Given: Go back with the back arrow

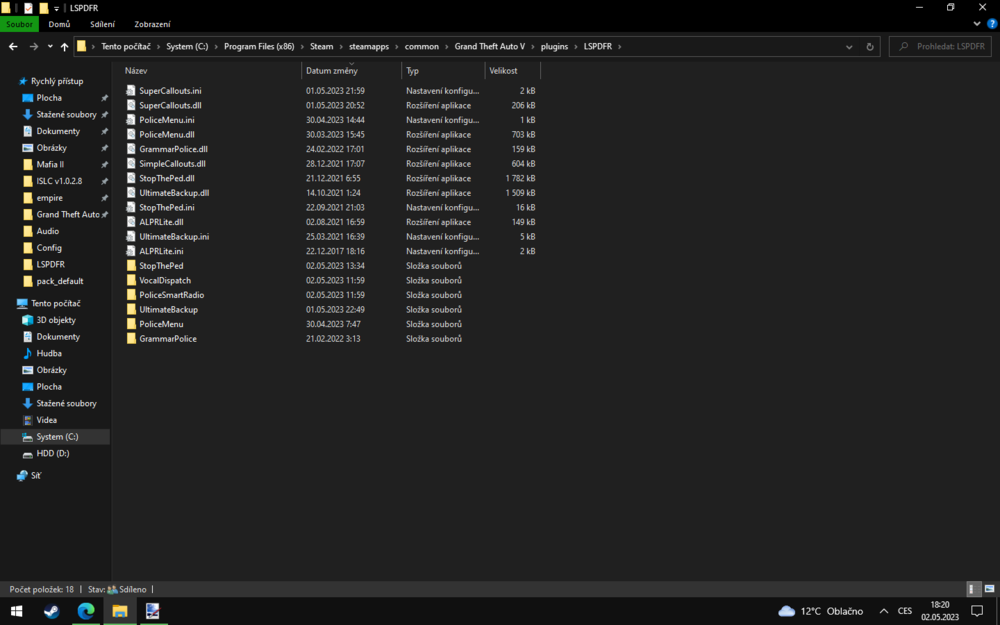Looking at the screenshot, I should click(x=13, y=47).
